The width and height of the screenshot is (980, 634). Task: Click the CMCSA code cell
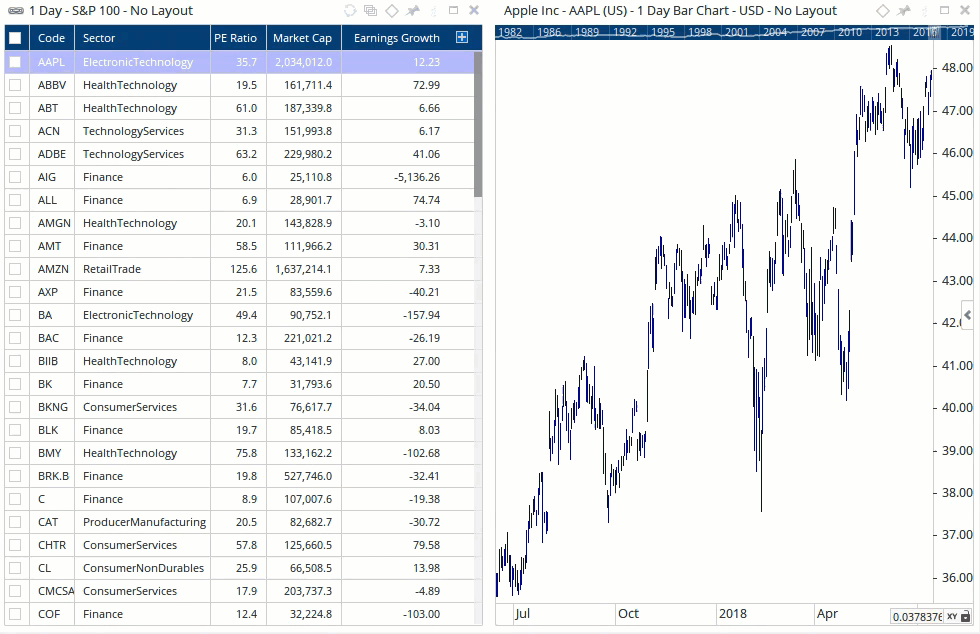[x=52, y=591]
